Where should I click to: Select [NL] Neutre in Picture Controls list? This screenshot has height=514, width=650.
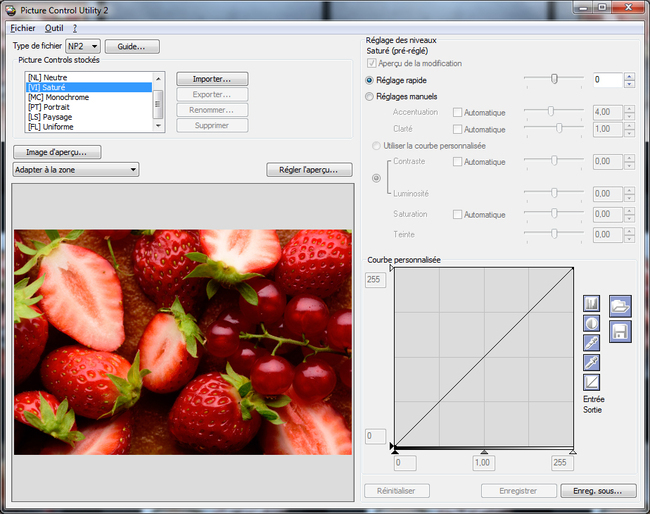point(89,78)
